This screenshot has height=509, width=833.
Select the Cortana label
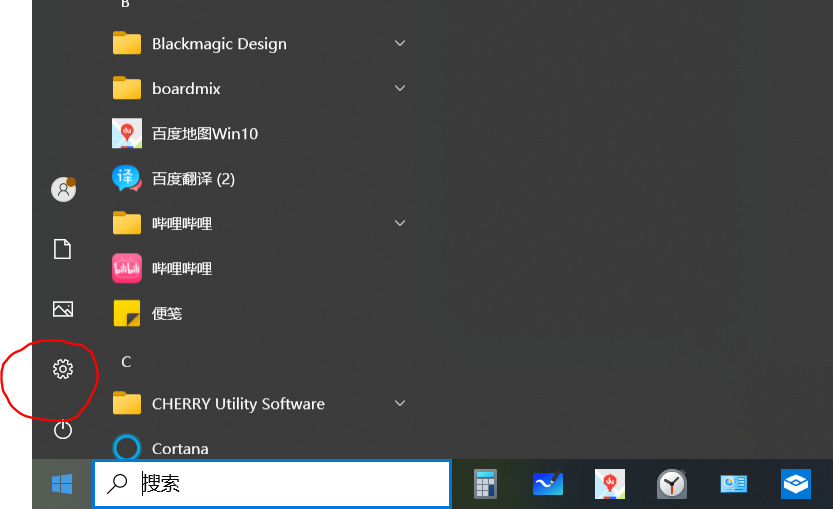(180, 449)
